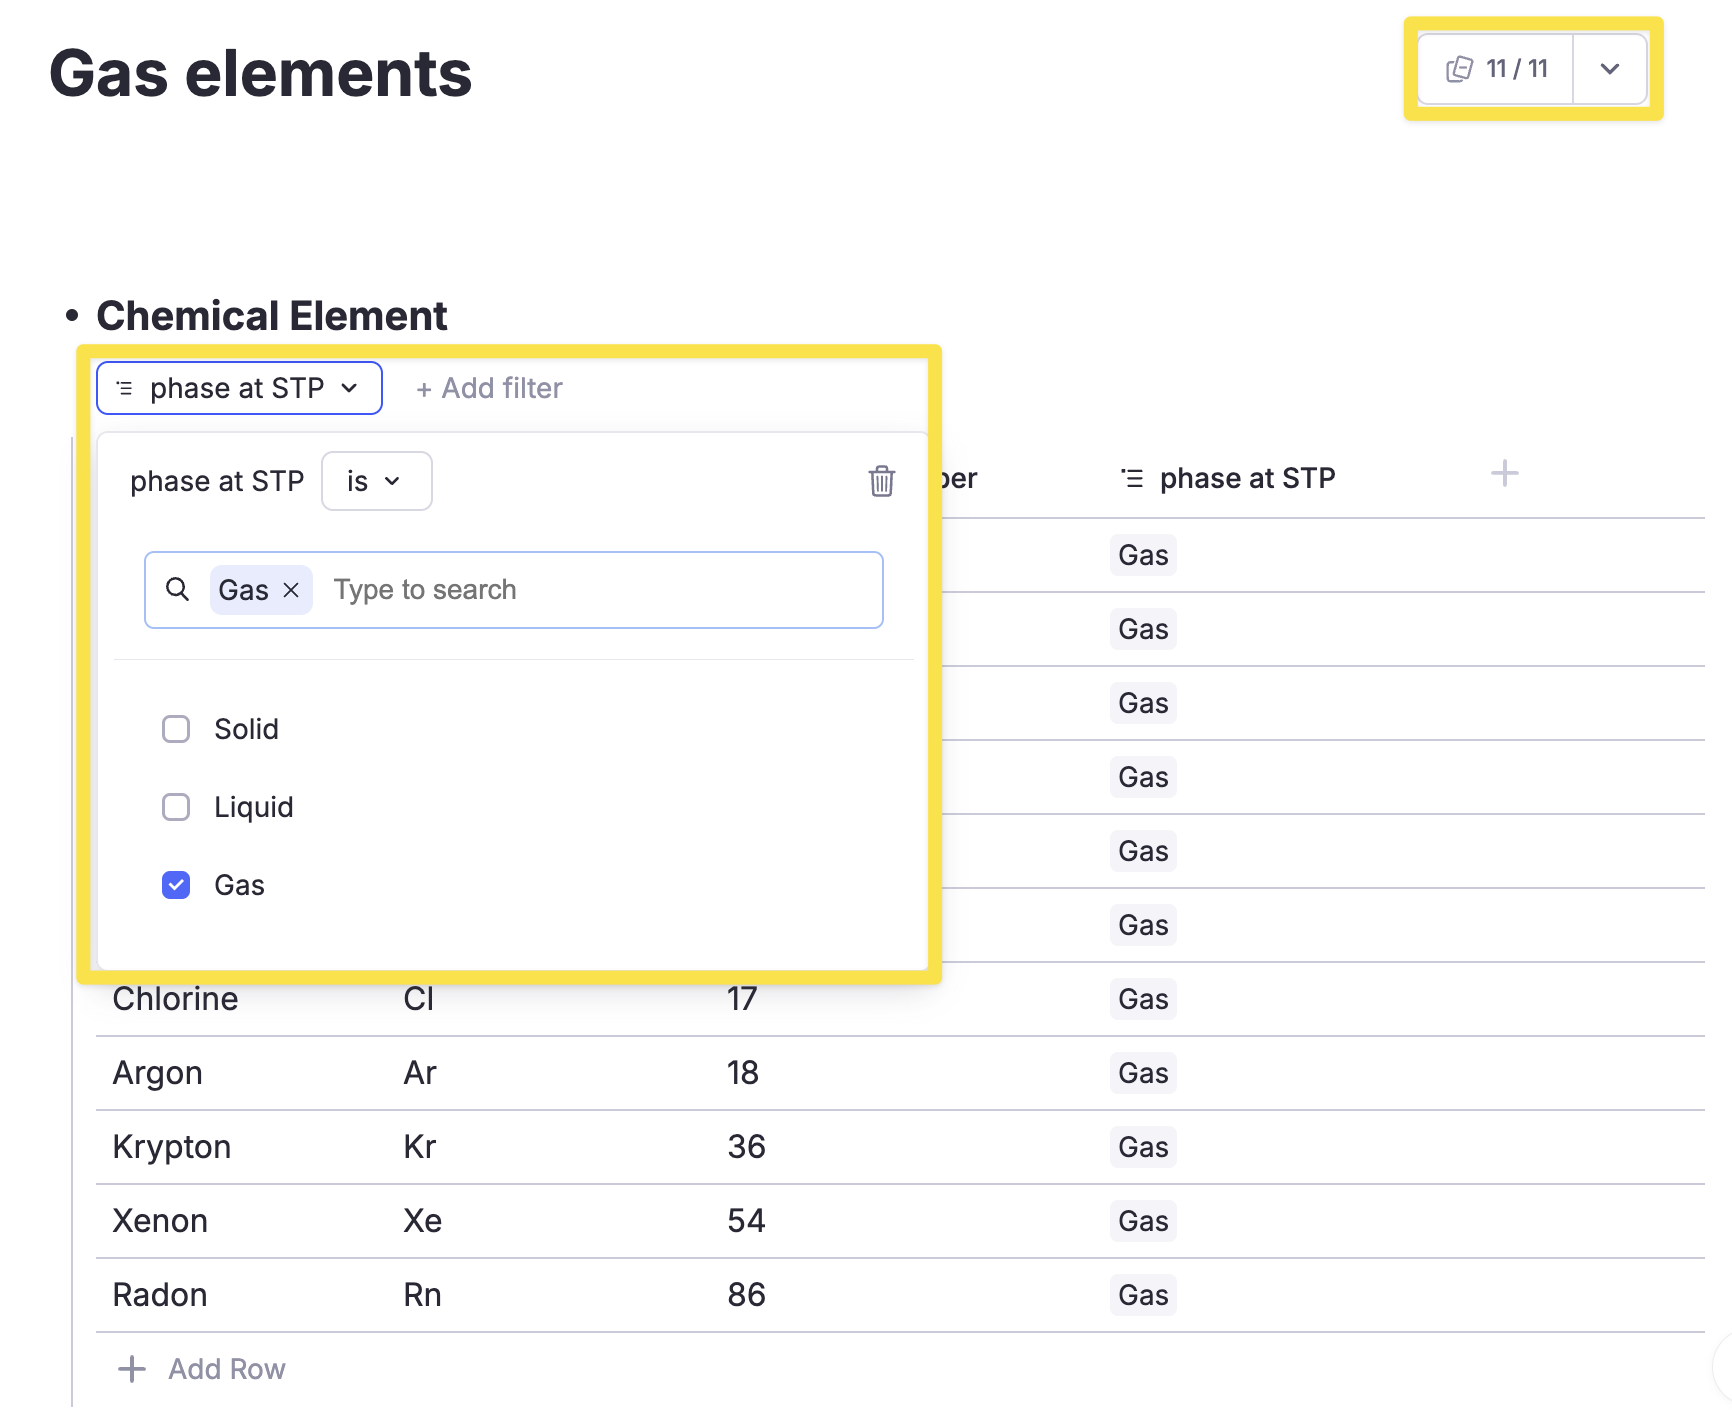Click the list icon in phase at STP column header
The width and height of the screenshot is (1732, 1414).
point(1132,479)
